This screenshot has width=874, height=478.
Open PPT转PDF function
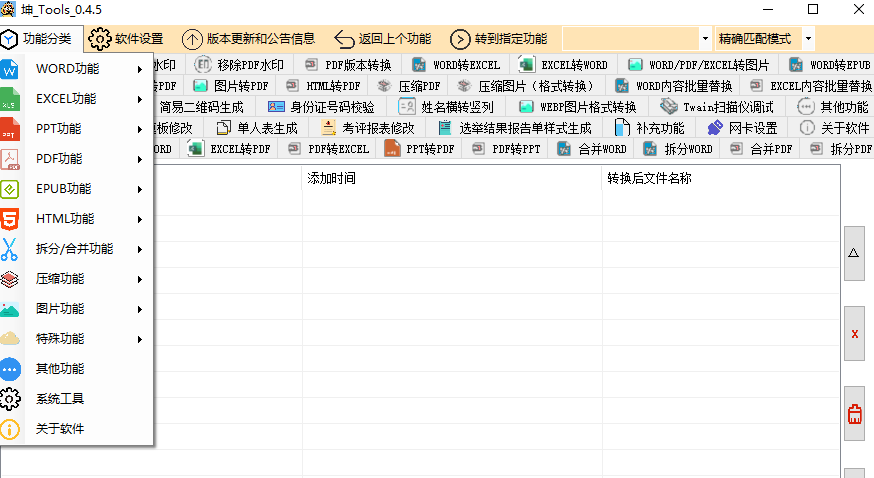click(419, 149)
